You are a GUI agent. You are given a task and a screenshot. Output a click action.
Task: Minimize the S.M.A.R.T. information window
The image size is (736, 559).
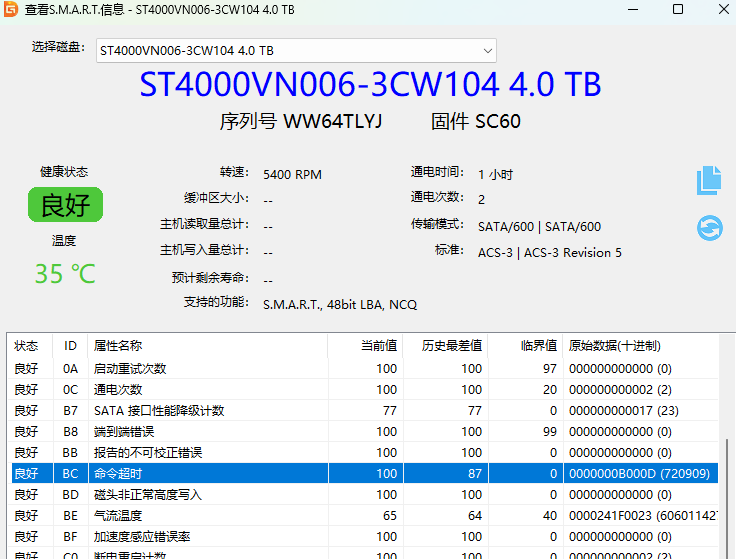click(x=633, y=9)
